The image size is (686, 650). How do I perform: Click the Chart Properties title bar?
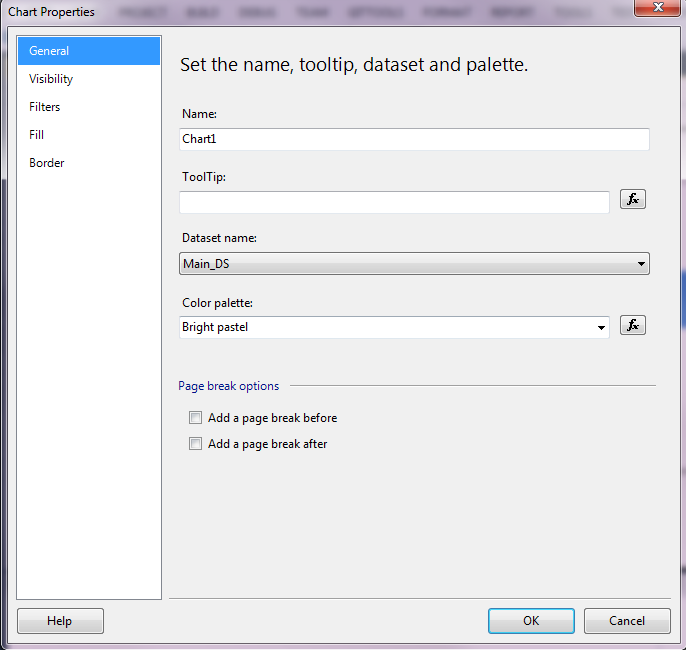(300, 12)
